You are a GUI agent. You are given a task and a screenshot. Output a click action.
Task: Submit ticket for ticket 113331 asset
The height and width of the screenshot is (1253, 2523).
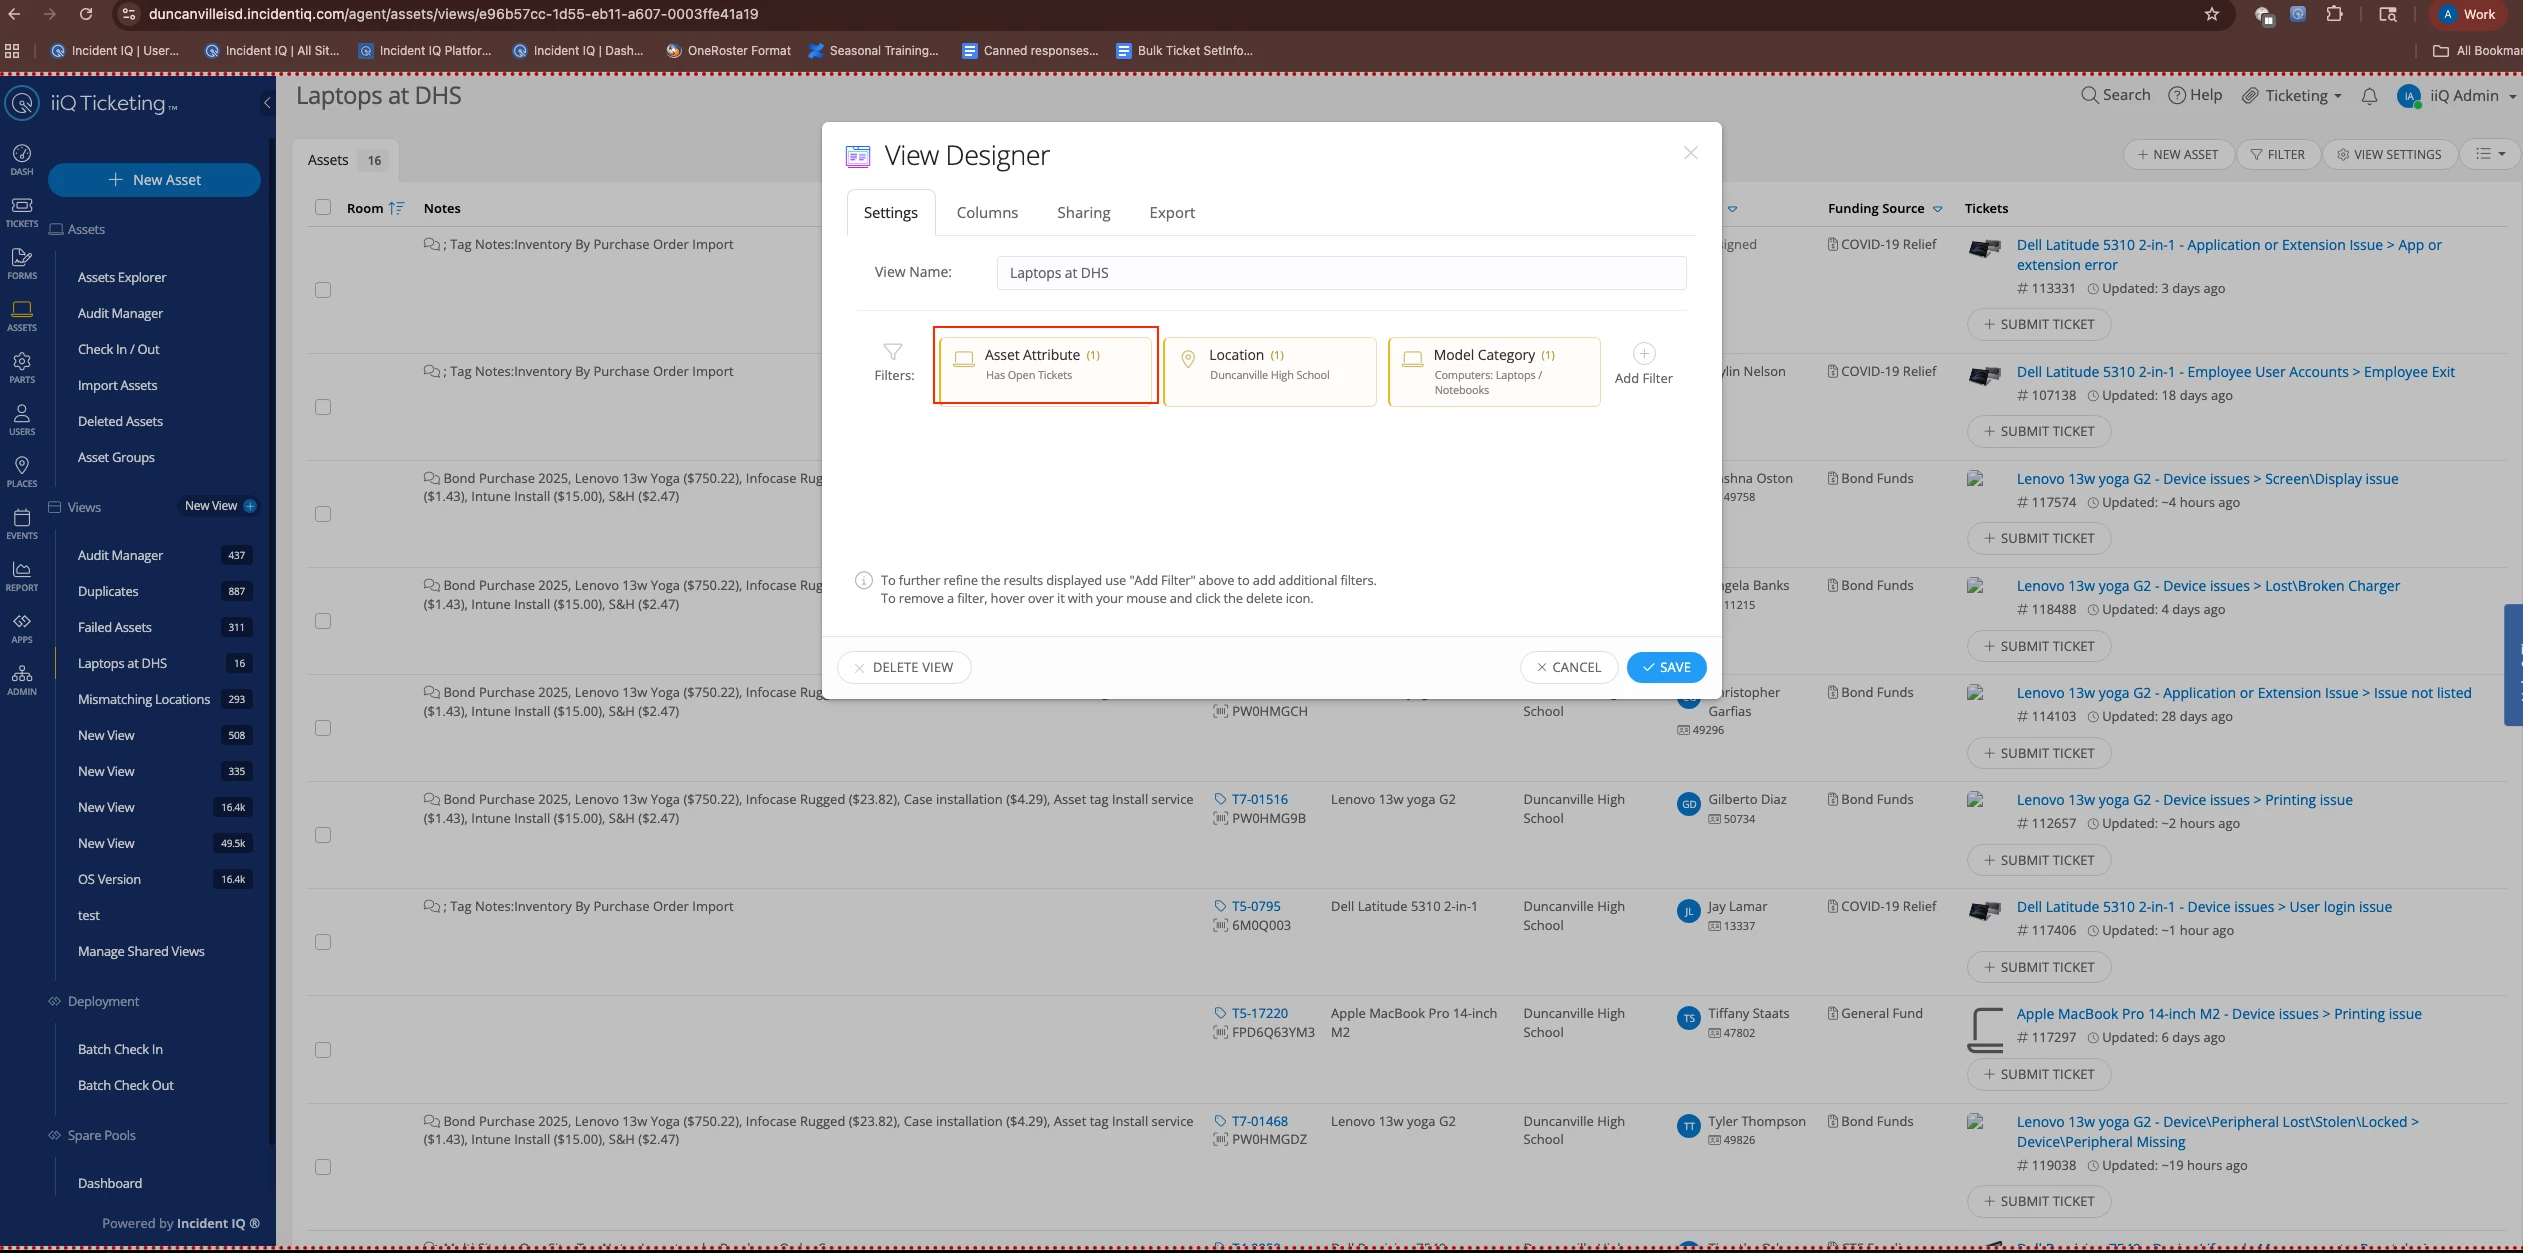pos(2039,324)
